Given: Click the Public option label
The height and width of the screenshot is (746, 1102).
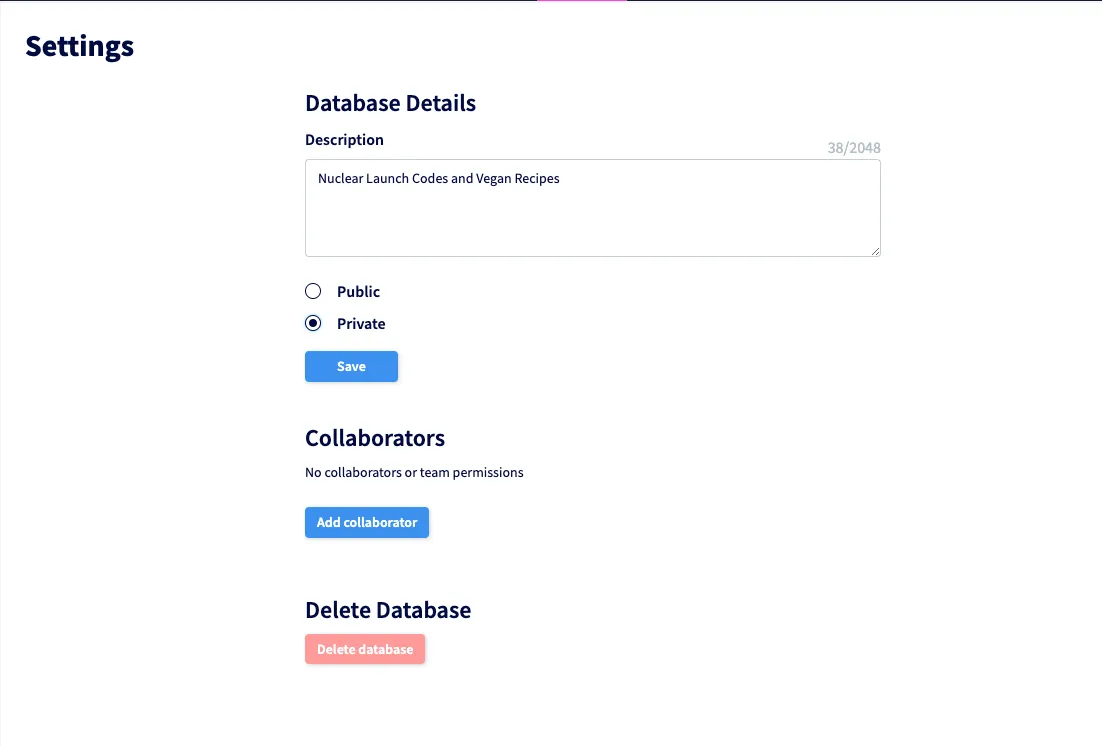Looking at the screenshot, I should click(x=358, y=292).
